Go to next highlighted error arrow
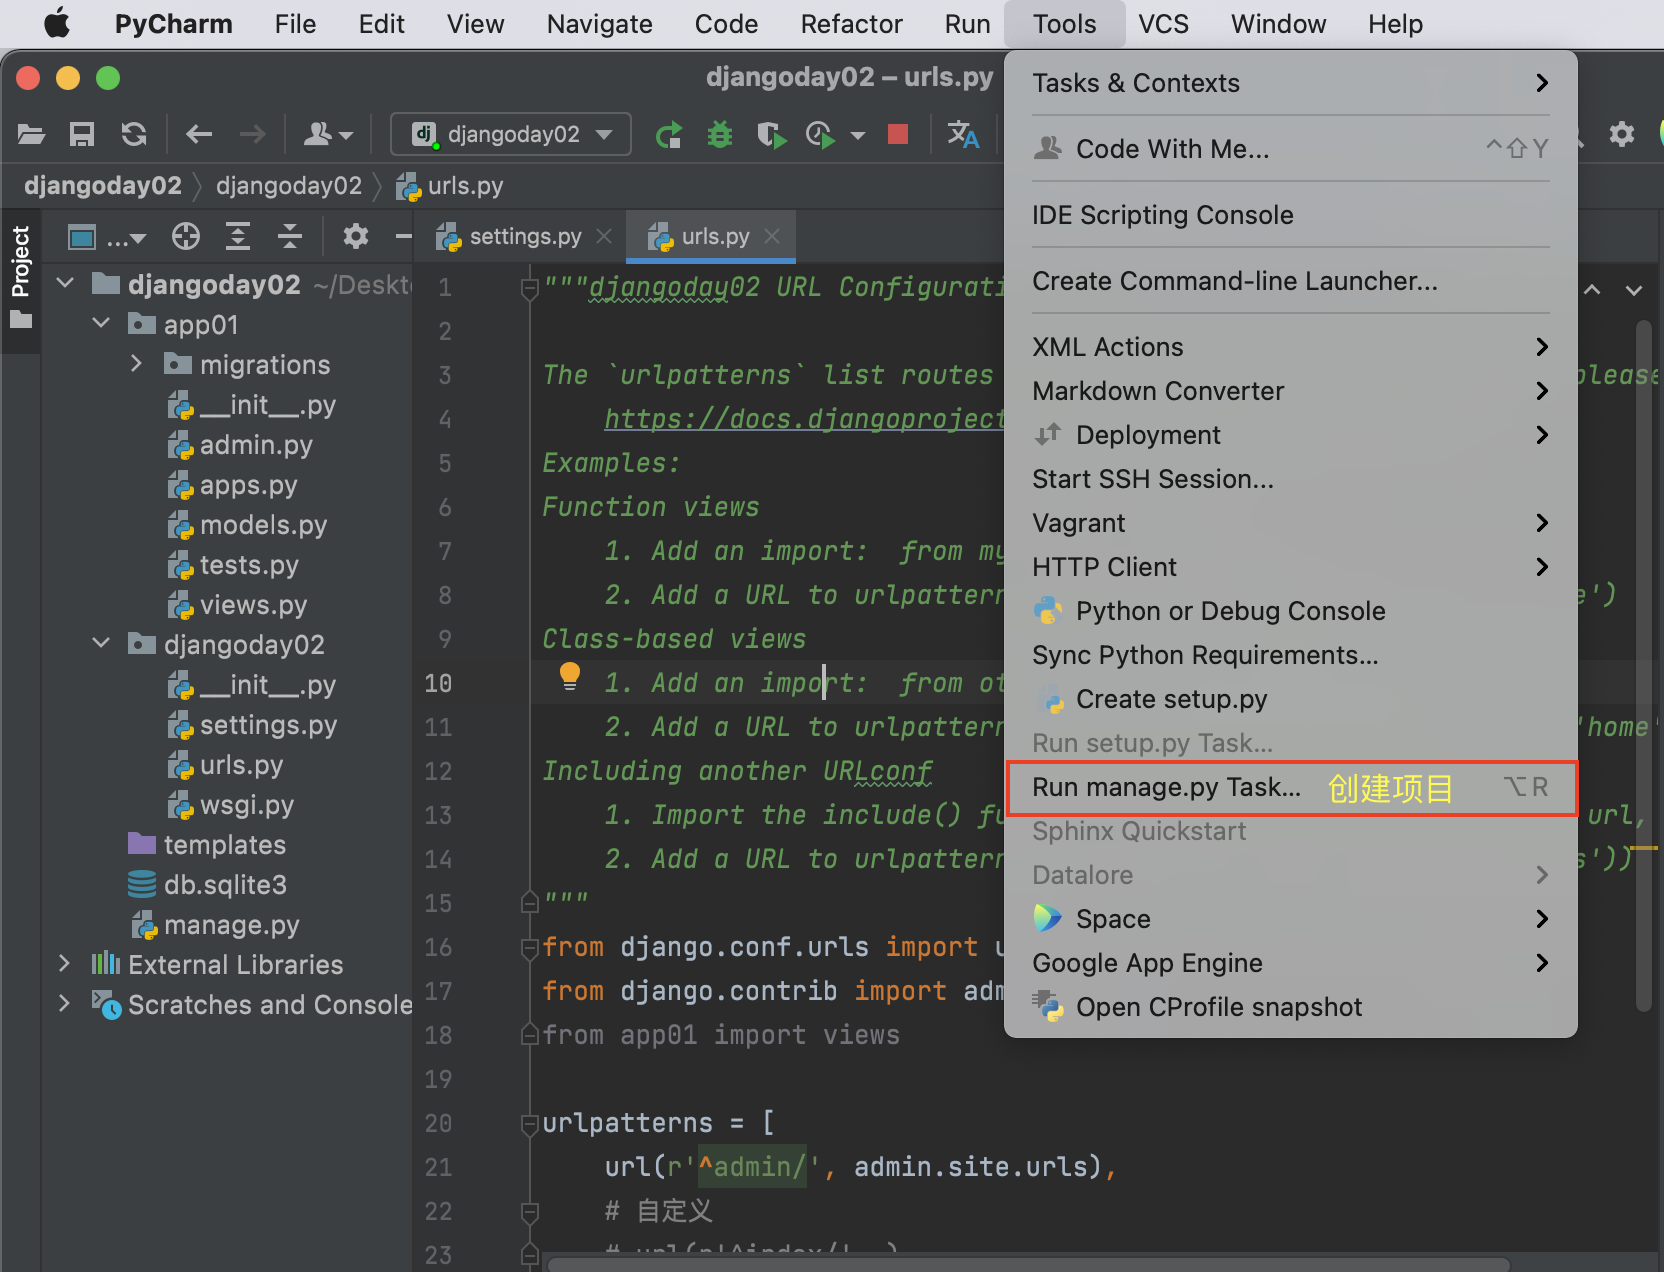 click(1634, 290)
